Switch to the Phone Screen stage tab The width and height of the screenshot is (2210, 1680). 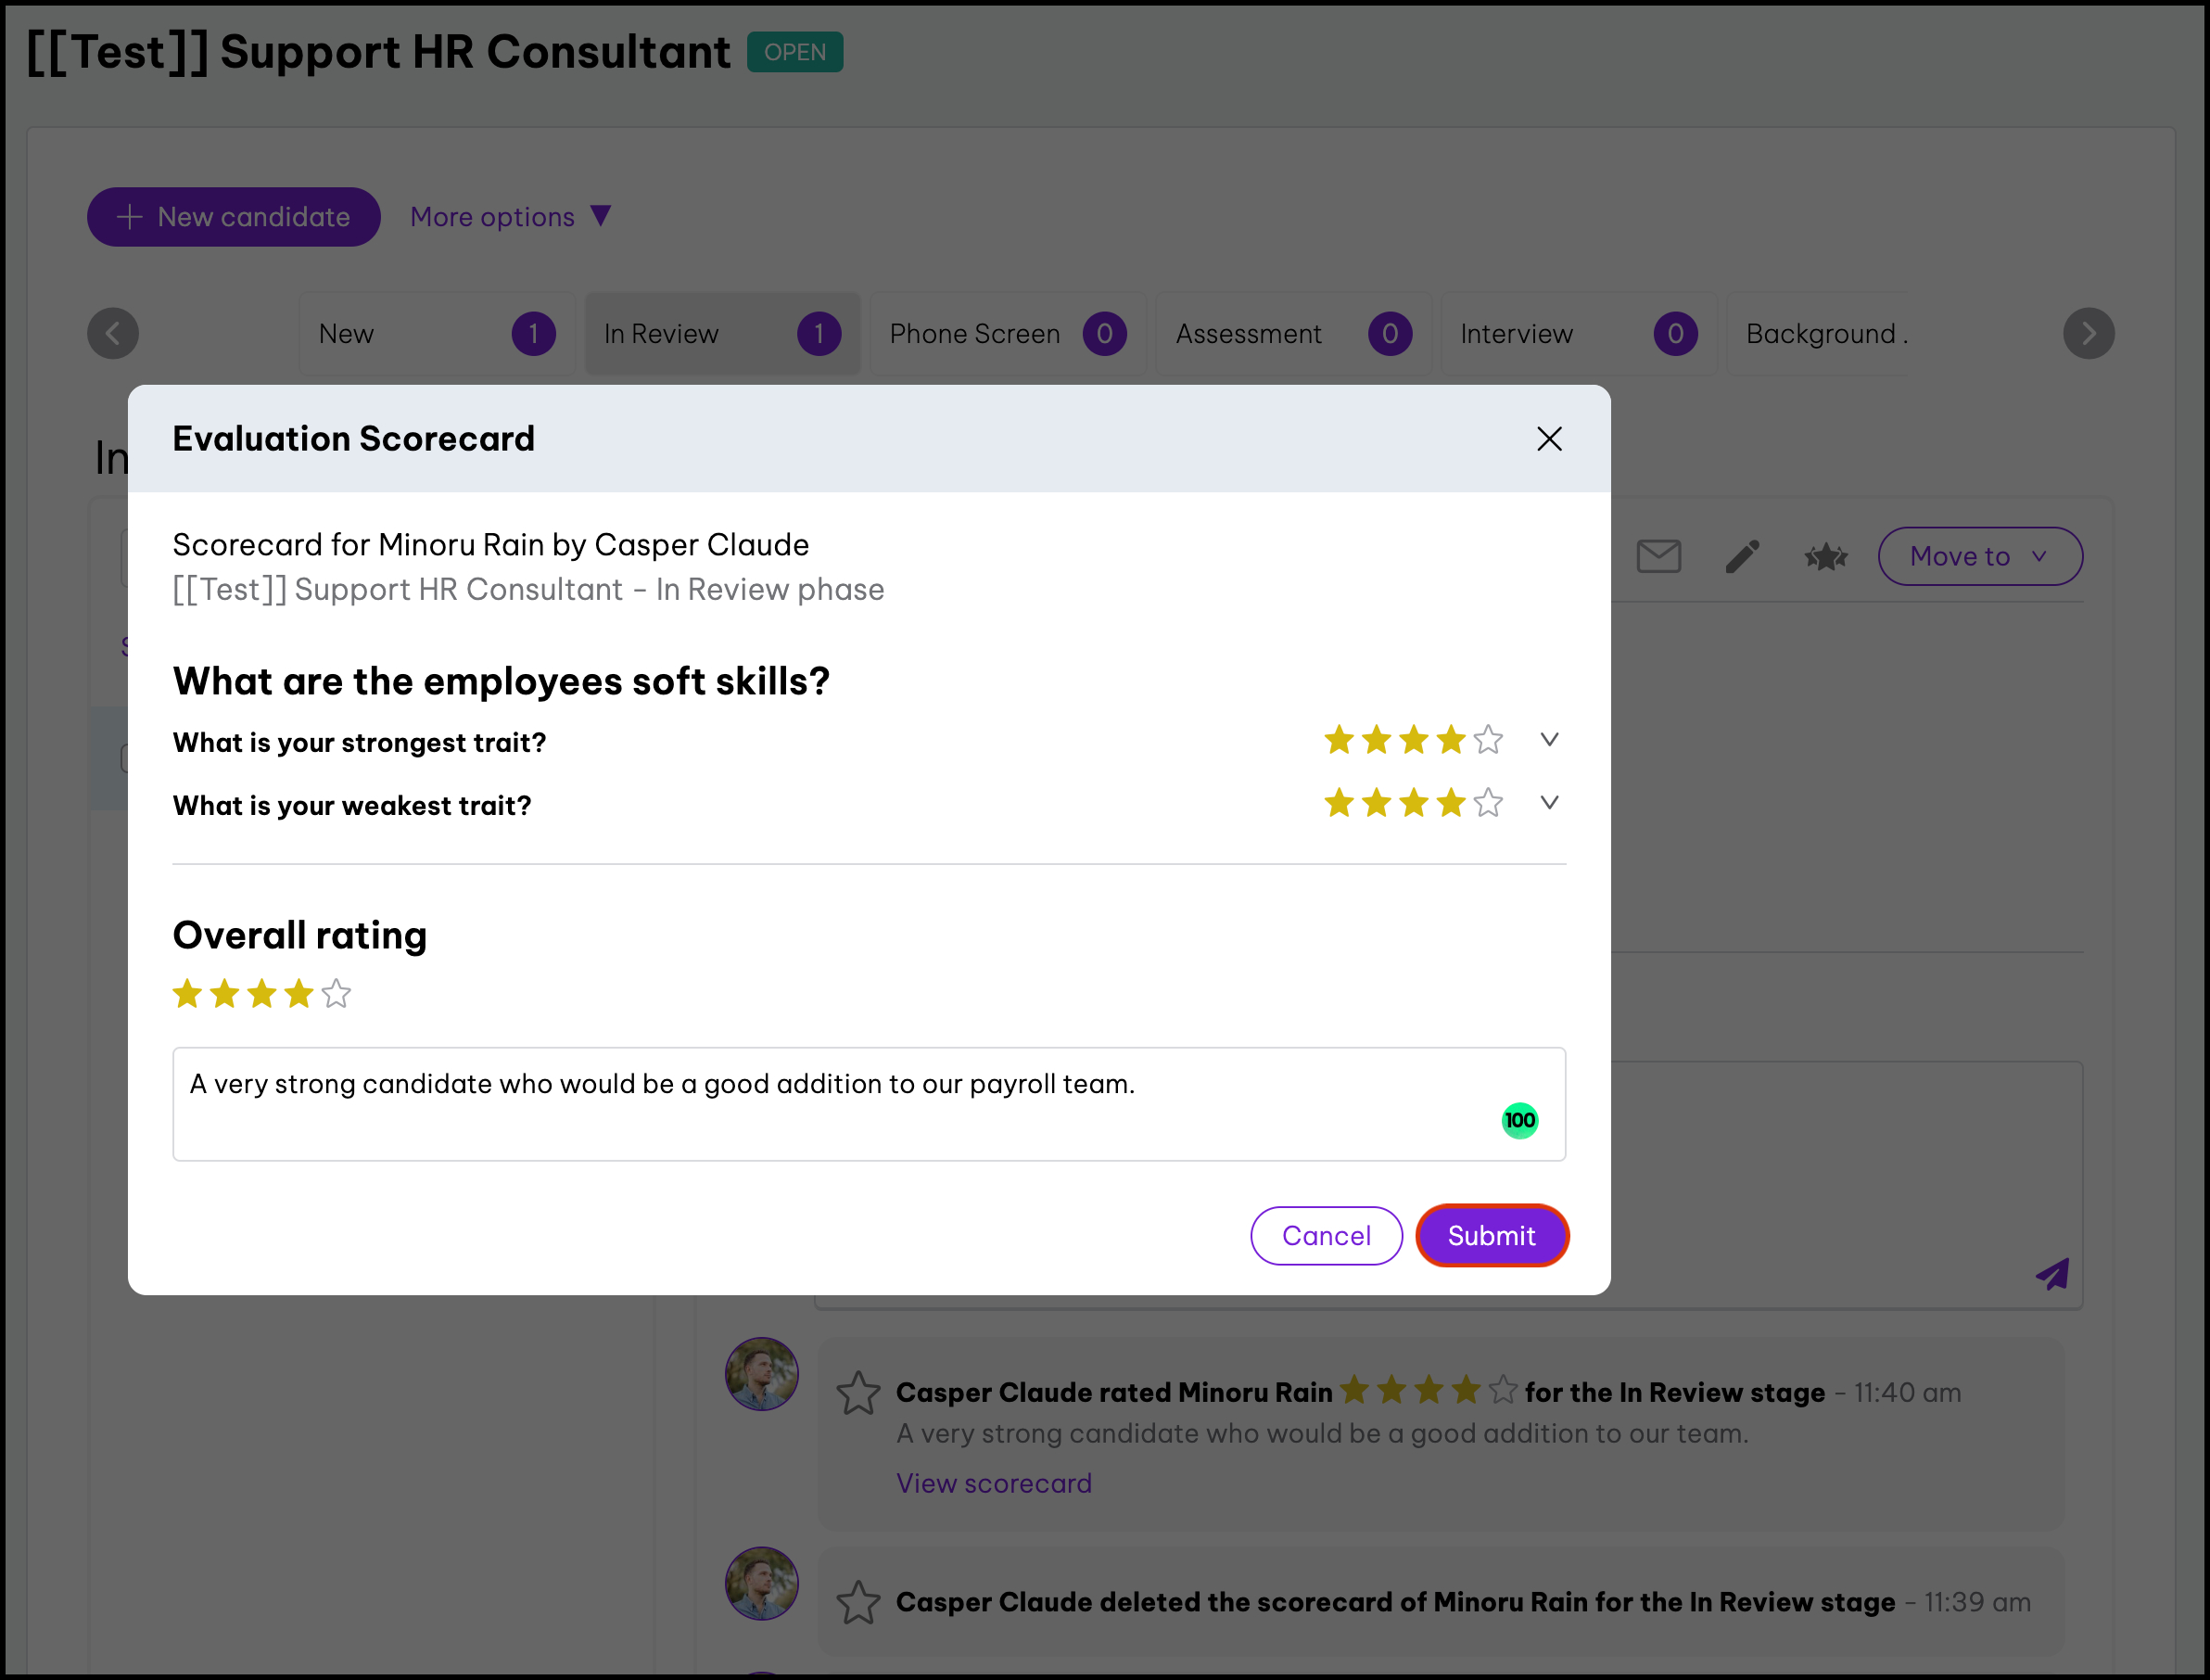[1007, 334]
